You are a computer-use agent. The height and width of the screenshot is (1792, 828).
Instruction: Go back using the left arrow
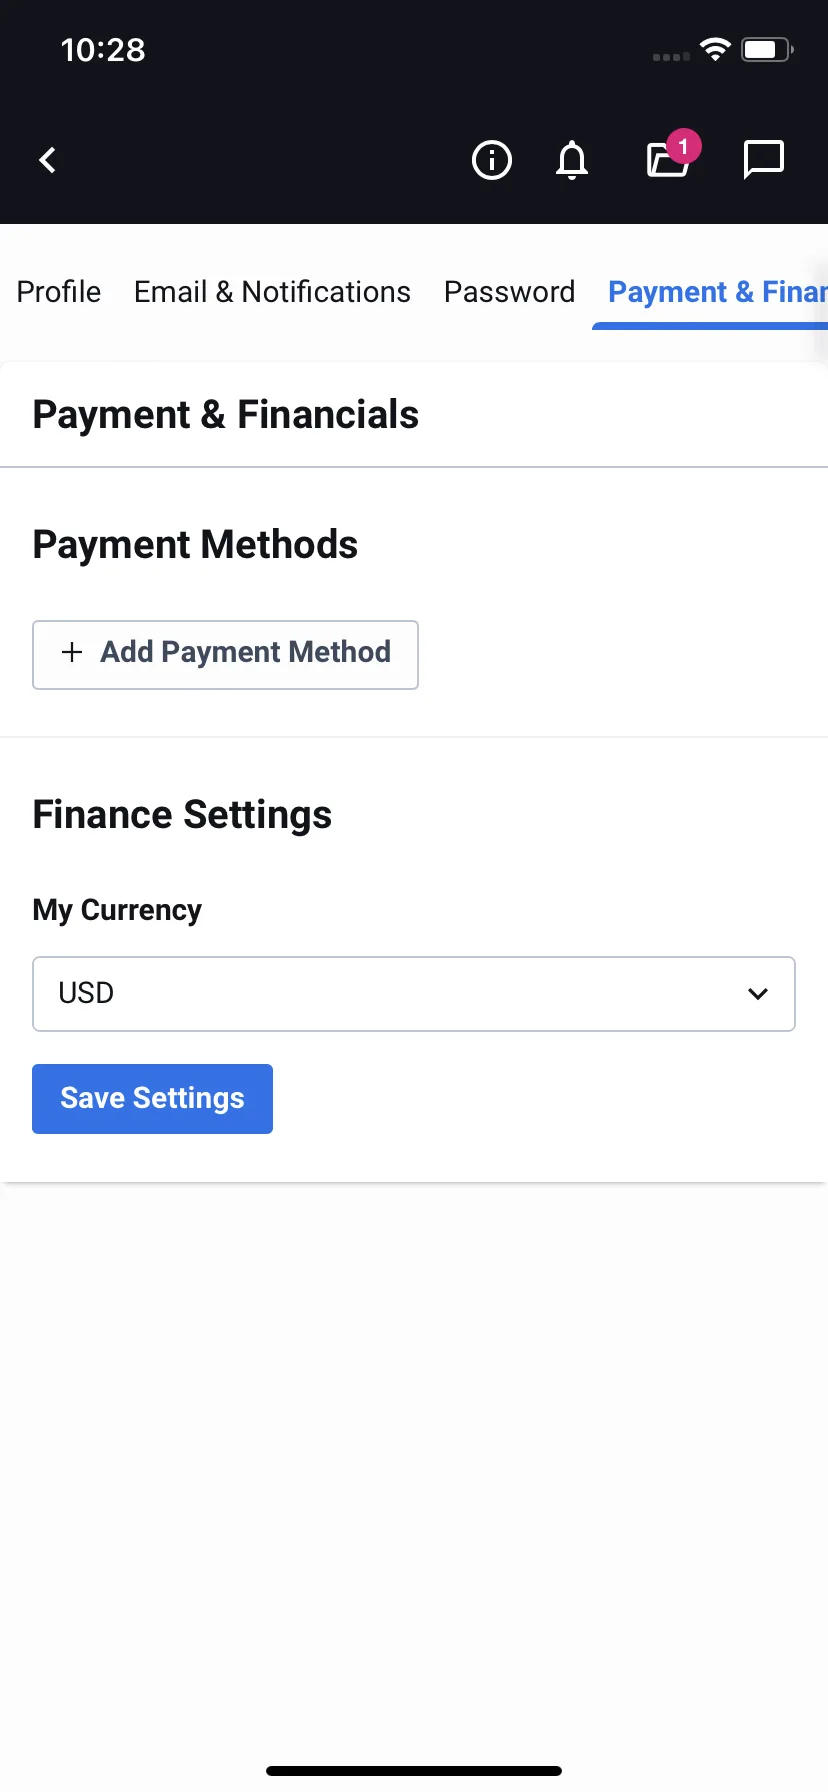click(x=47, y=160)
